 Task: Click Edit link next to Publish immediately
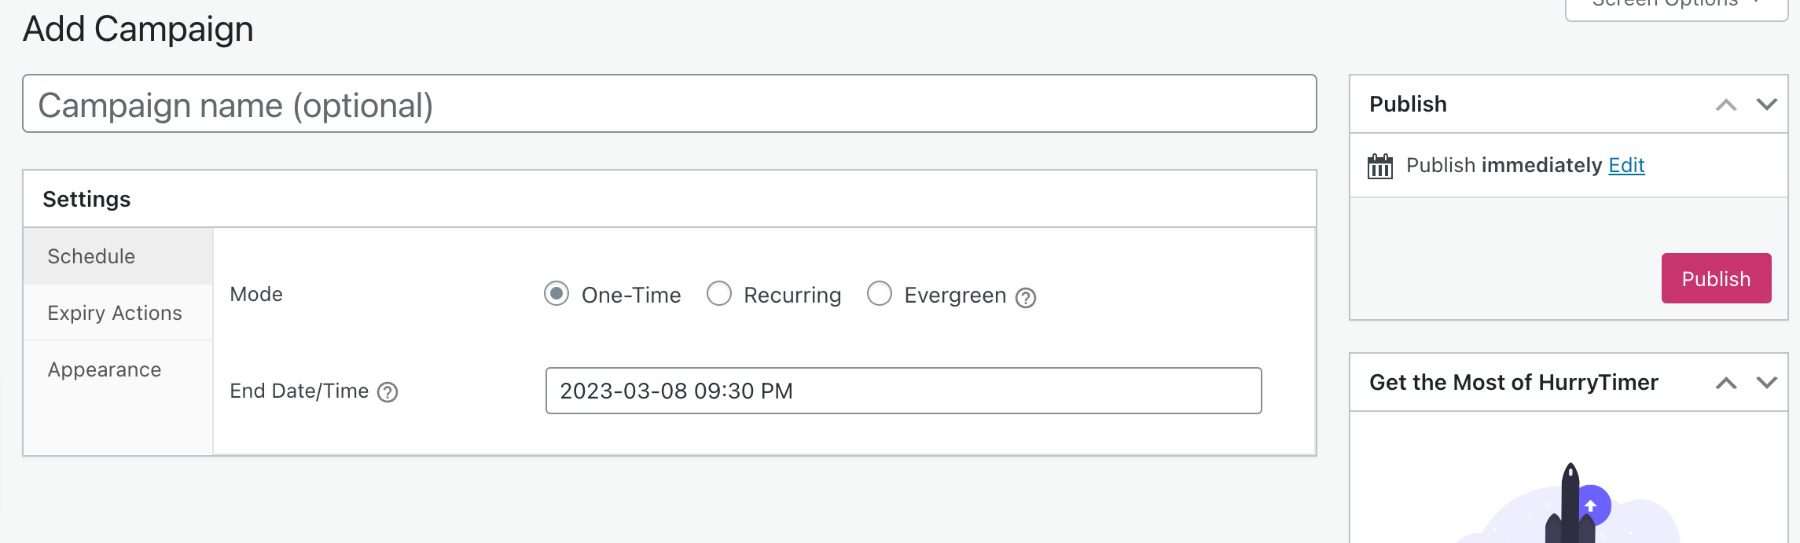[1626, 165]
